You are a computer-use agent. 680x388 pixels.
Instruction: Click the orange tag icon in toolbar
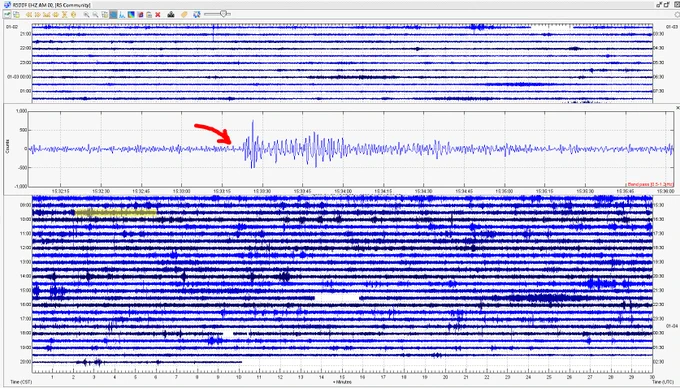[184, 14]
